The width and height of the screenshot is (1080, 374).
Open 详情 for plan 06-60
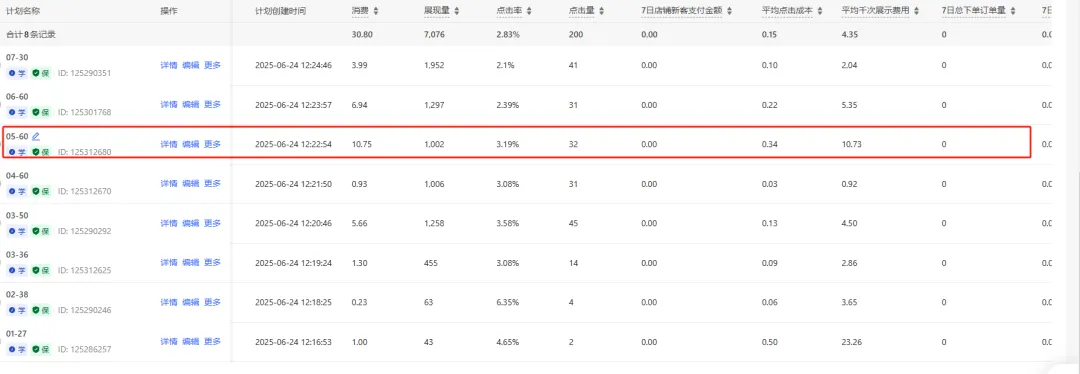(169, 105)
